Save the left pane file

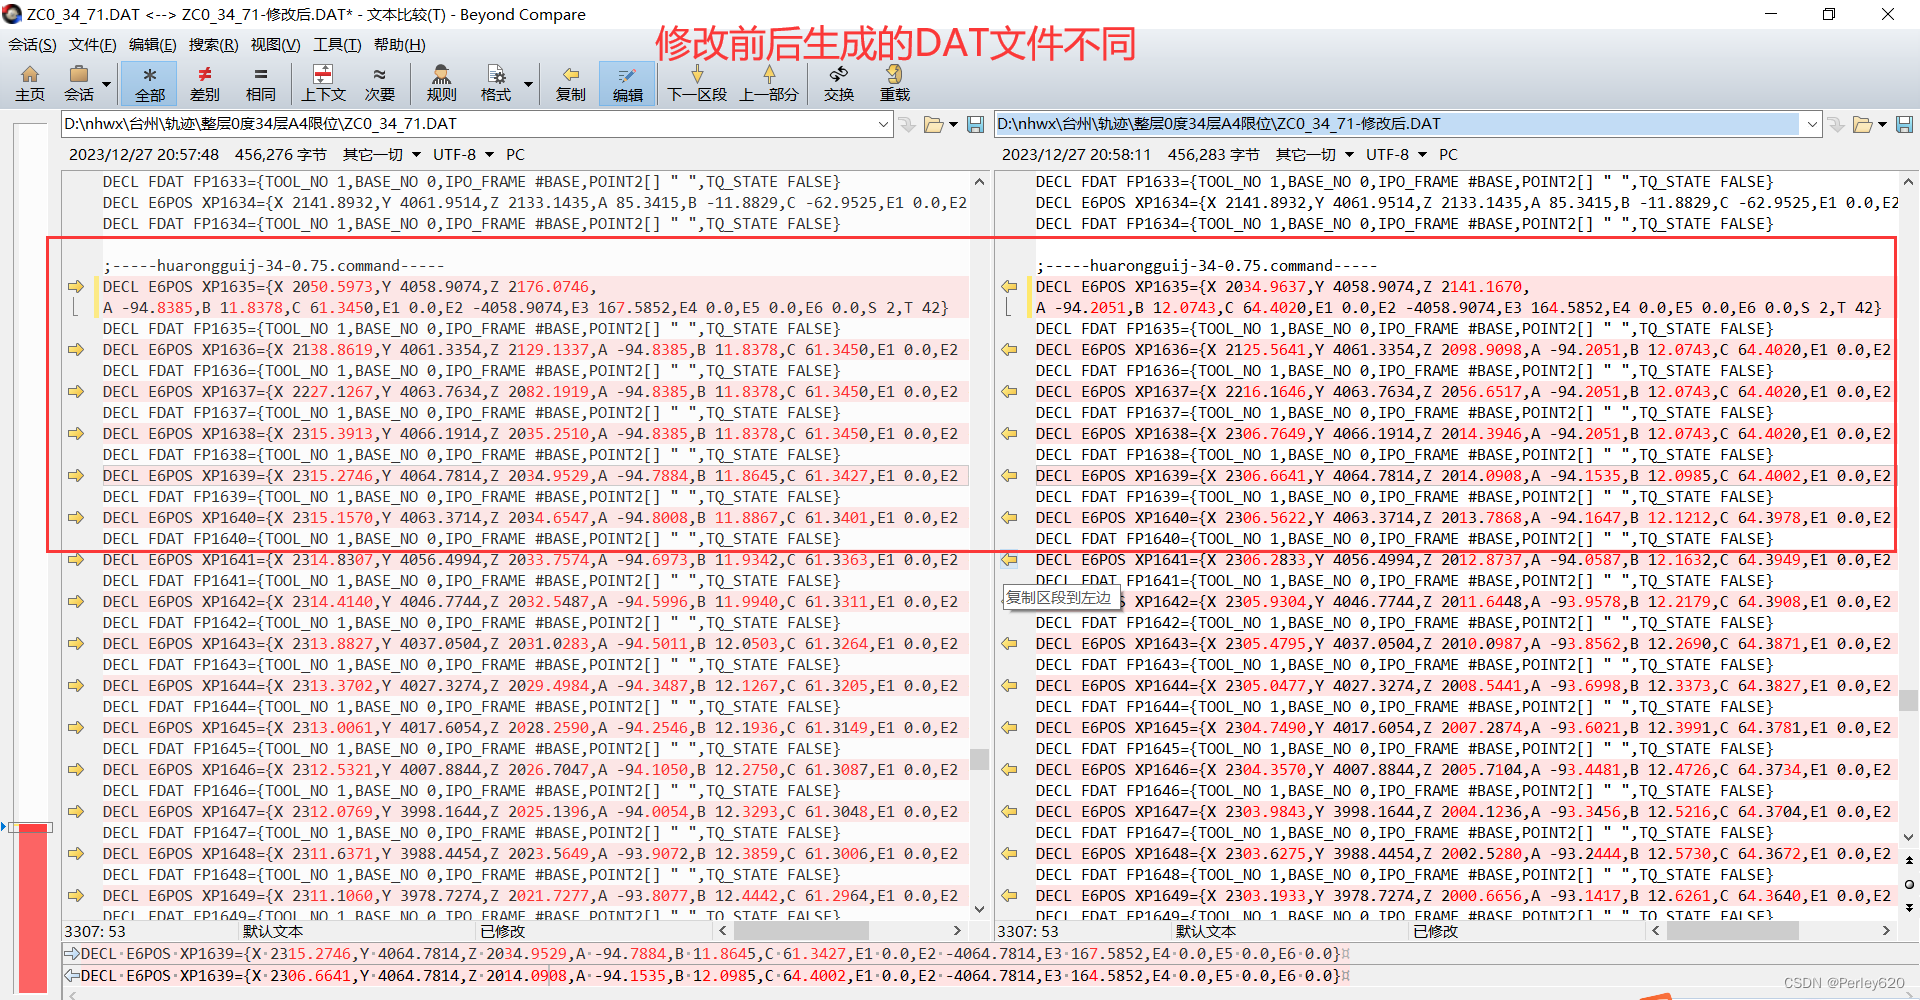pos(976,124)
